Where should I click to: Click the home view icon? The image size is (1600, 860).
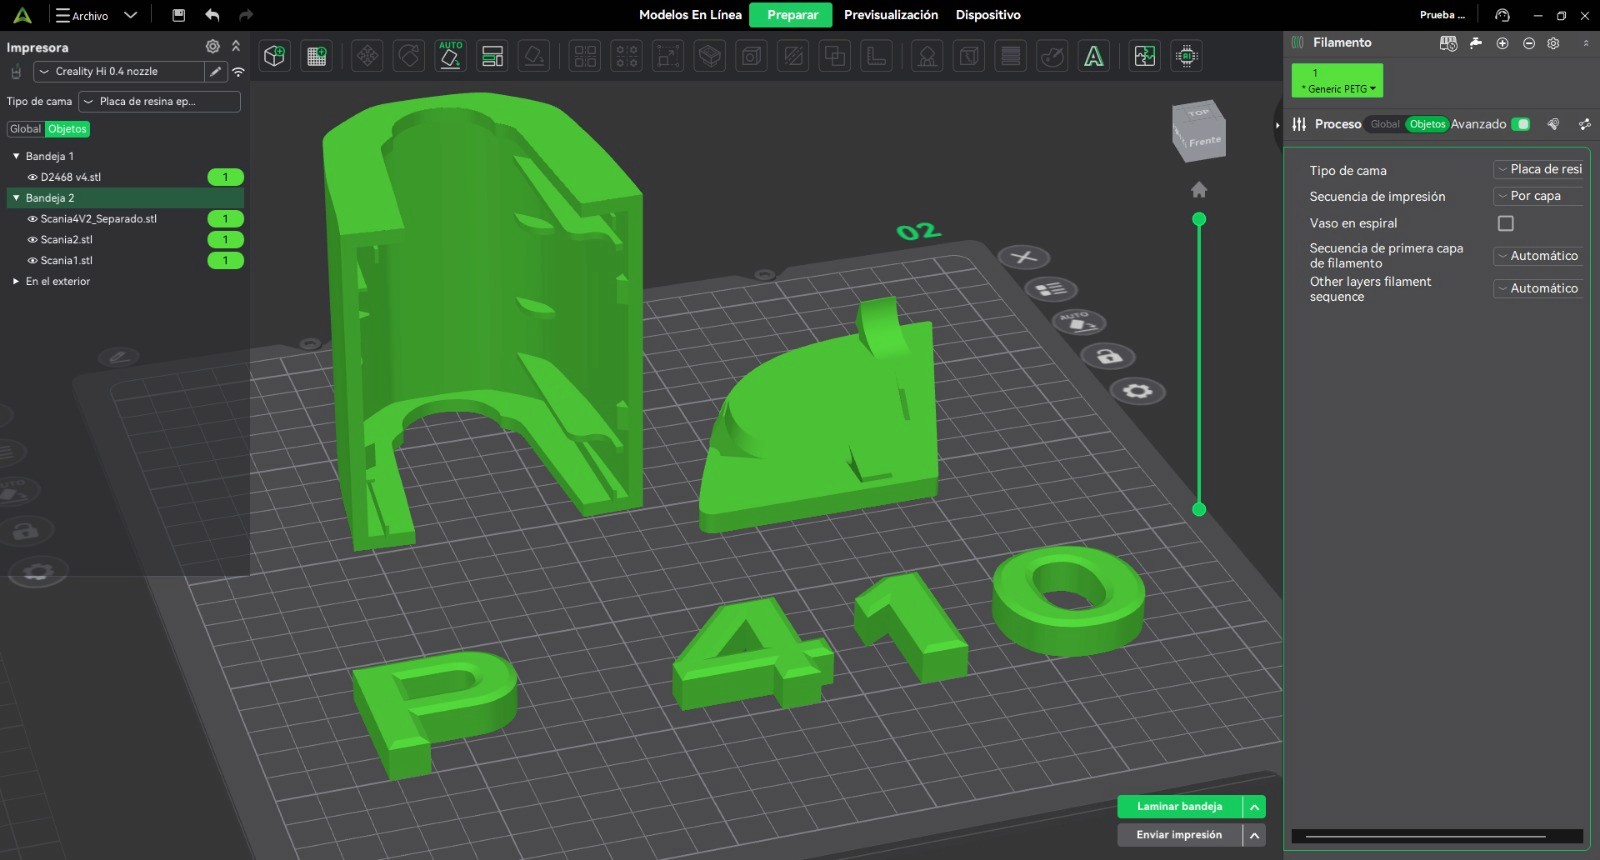(x=1199, y=190)
